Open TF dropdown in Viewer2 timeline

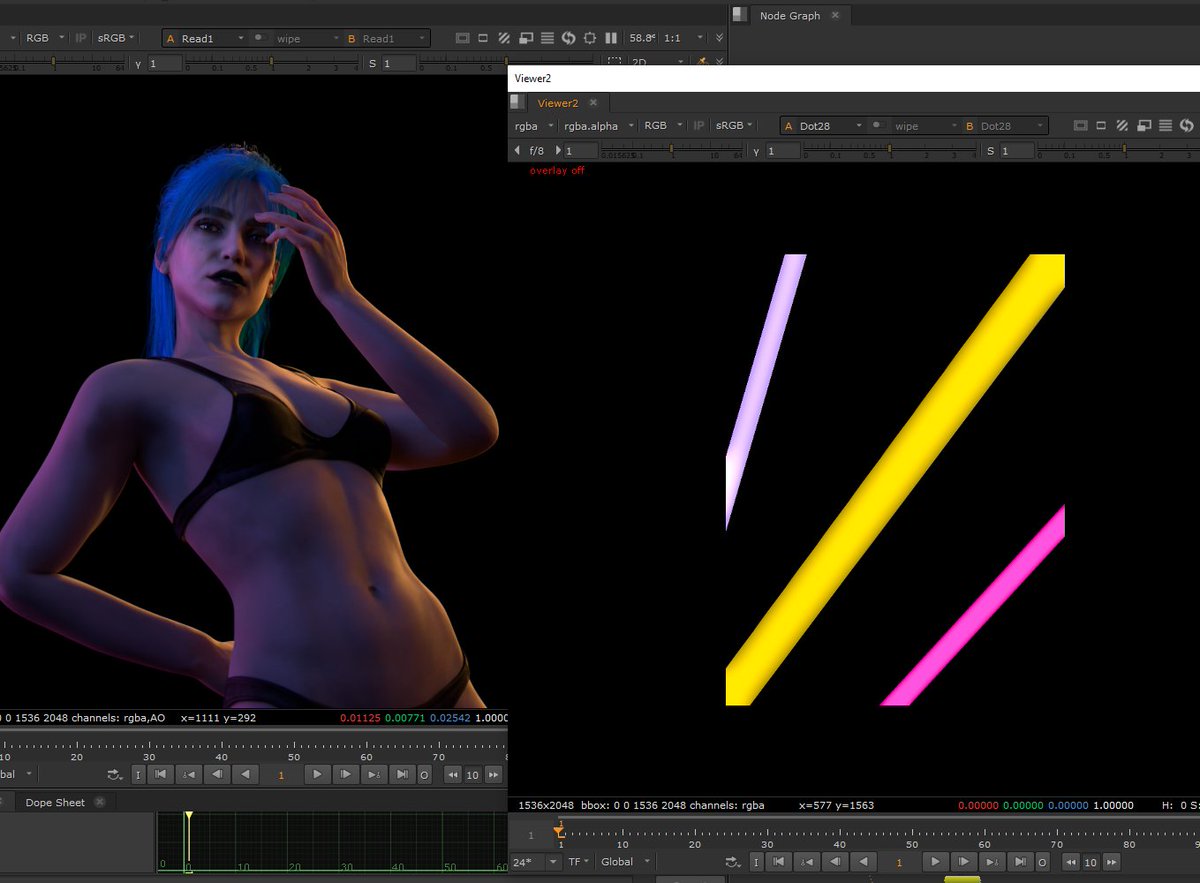click(x=581, y=862)
